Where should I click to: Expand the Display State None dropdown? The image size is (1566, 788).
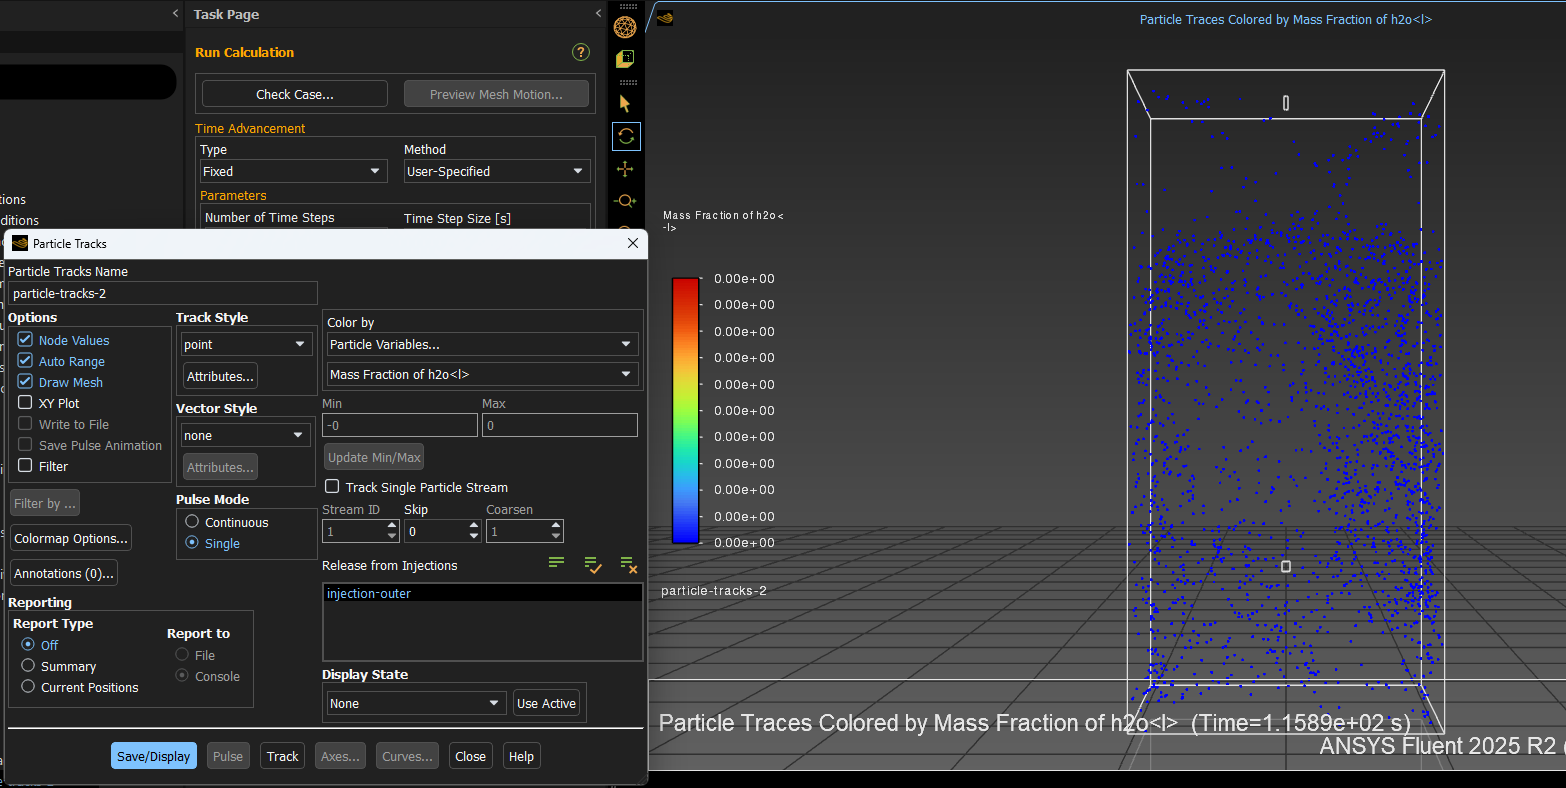click(x=415, y=703)
